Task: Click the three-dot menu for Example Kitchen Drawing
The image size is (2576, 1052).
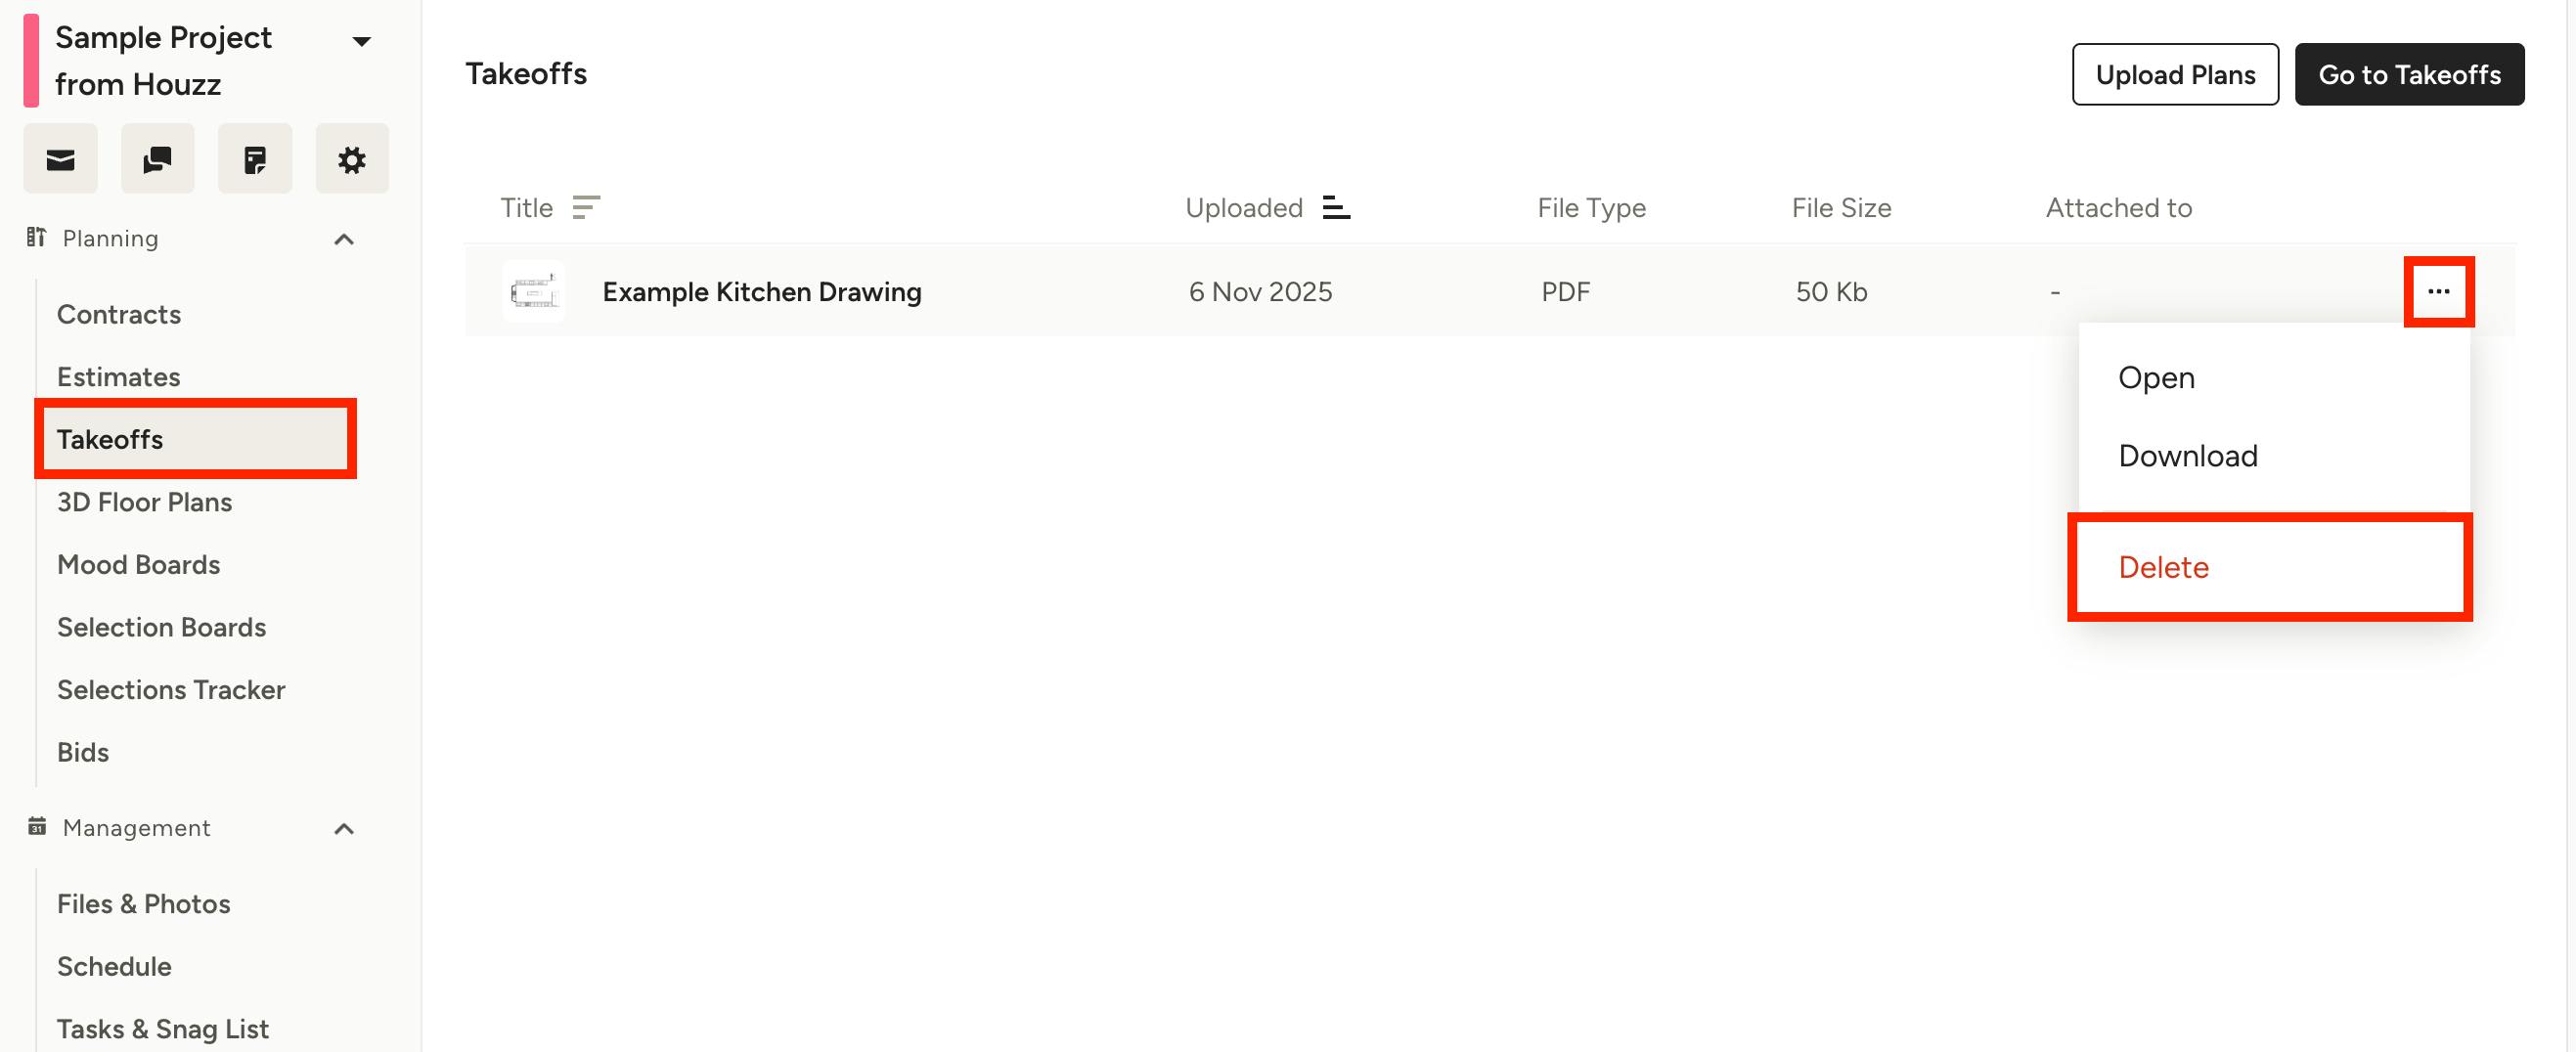Action: tap(2438, 292)
